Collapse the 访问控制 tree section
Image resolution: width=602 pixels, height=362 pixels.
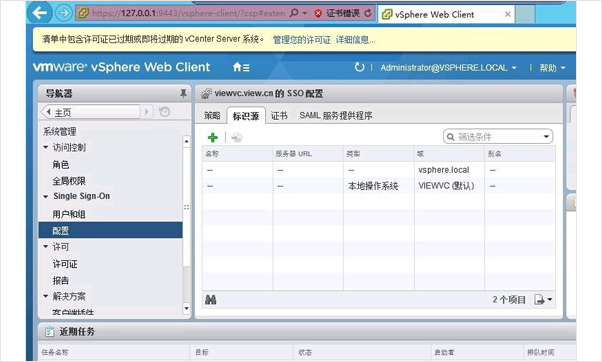pos(46,147)
